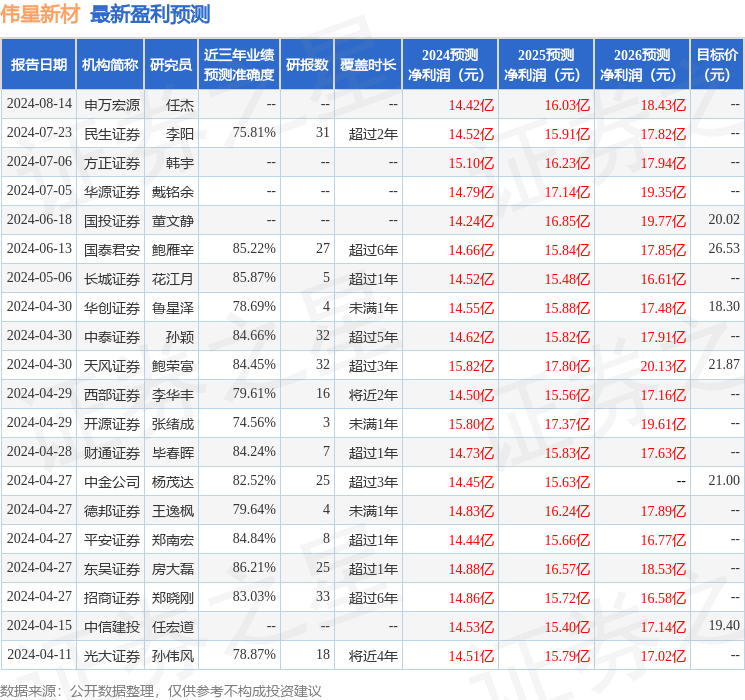Click 2025 forecast 17.14亿 for 华源证券

(x=567, y=192)
